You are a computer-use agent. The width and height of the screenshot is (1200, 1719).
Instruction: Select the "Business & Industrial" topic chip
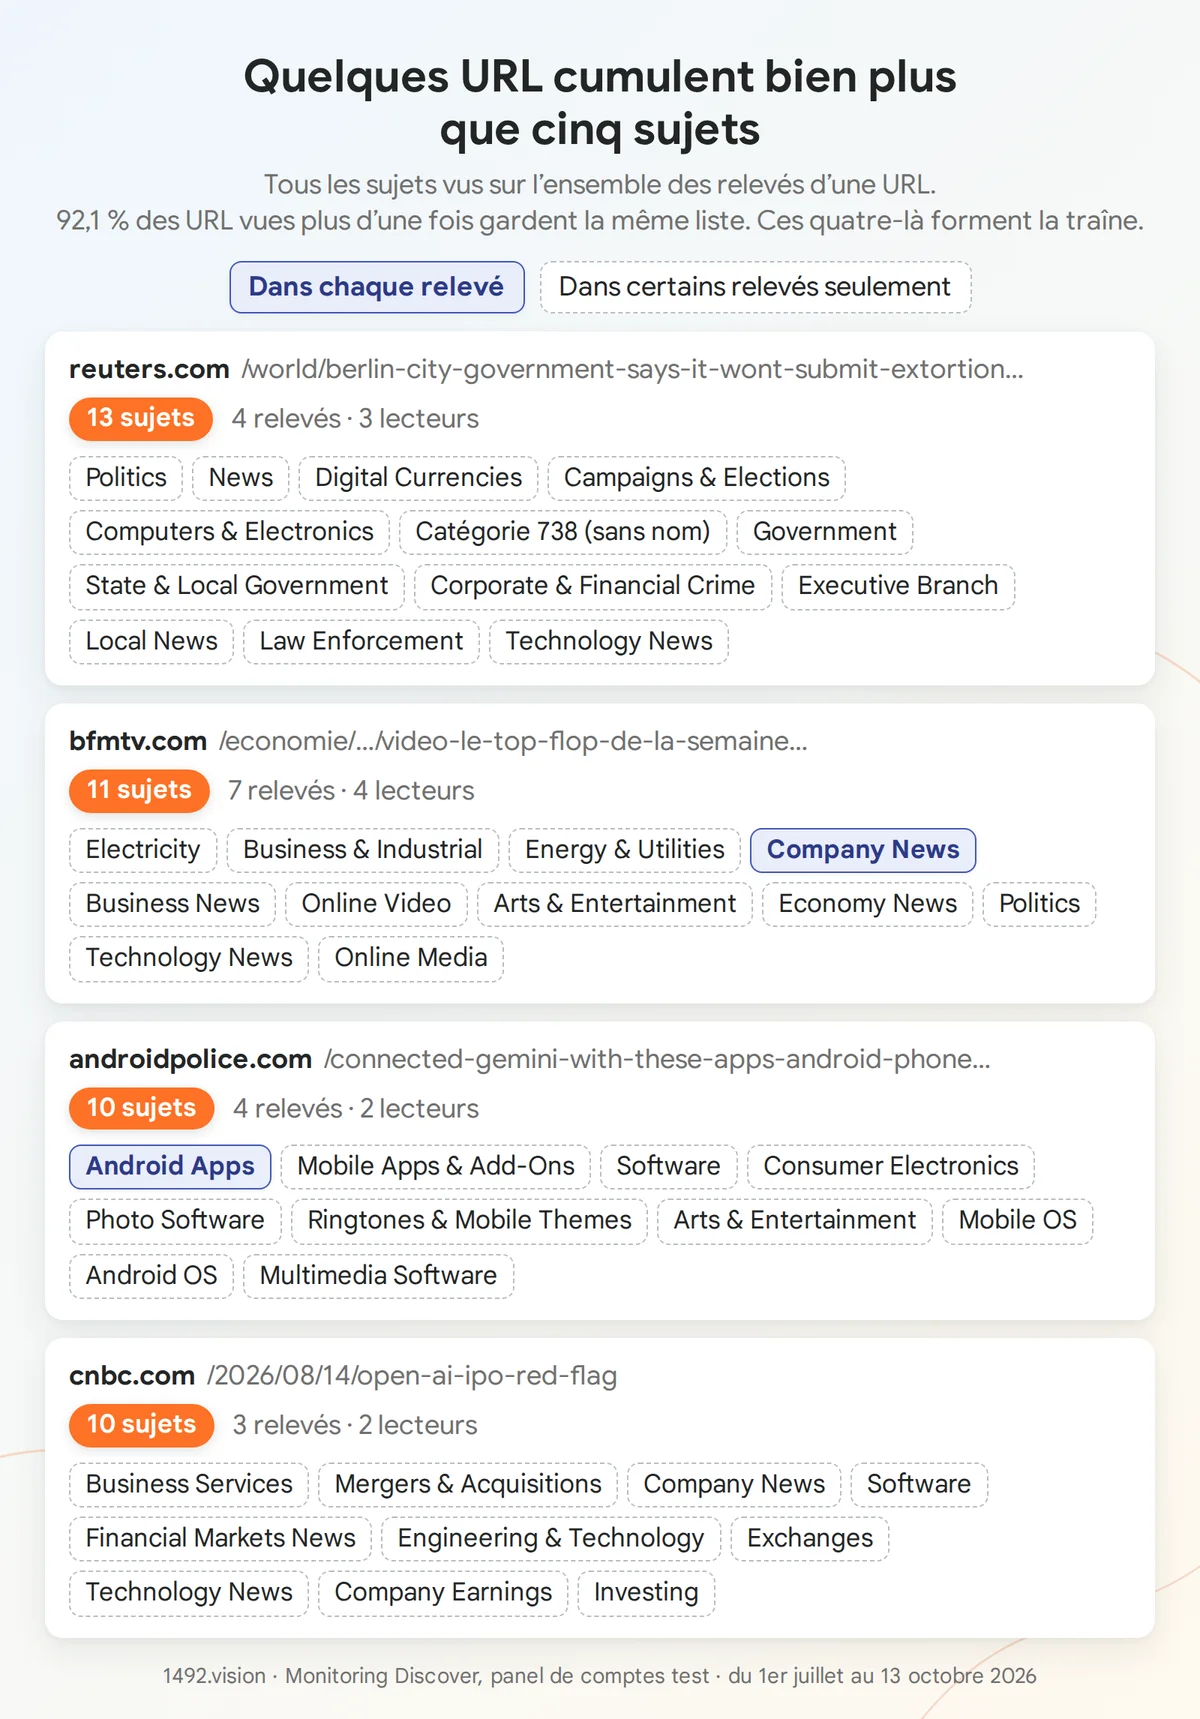click(x=363, y=850)
